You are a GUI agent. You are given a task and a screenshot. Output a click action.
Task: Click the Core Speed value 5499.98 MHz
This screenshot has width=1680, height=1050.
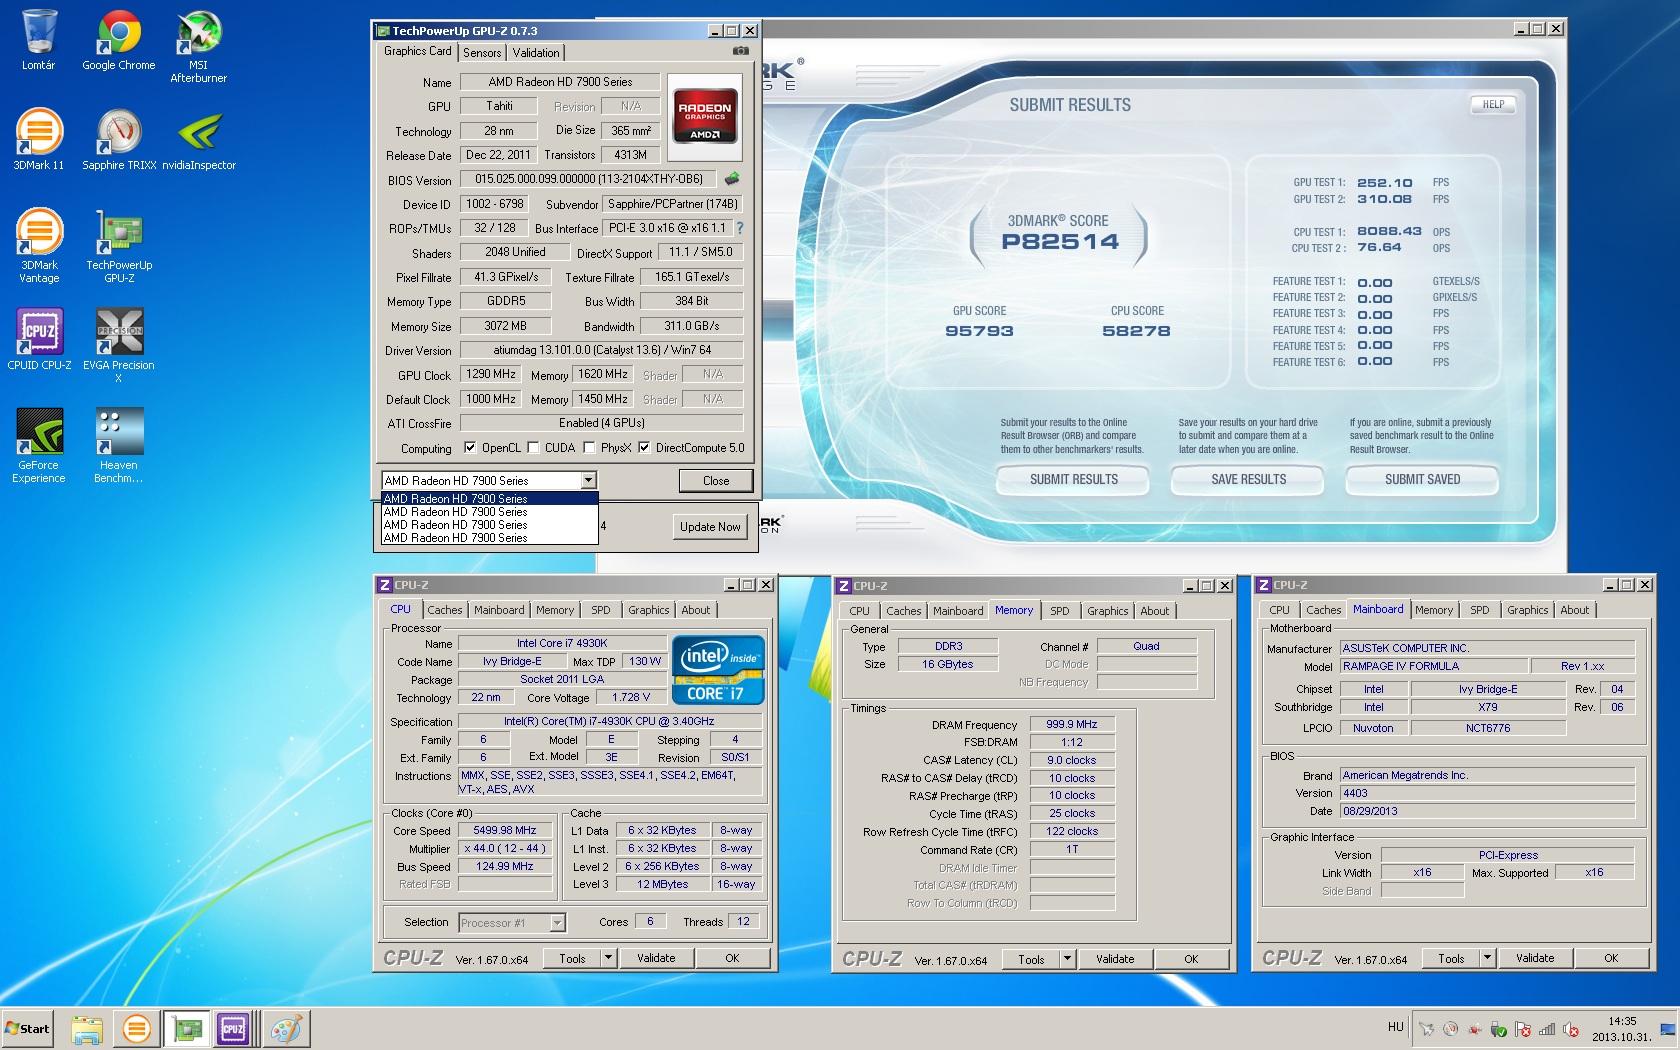click(505, 830)
